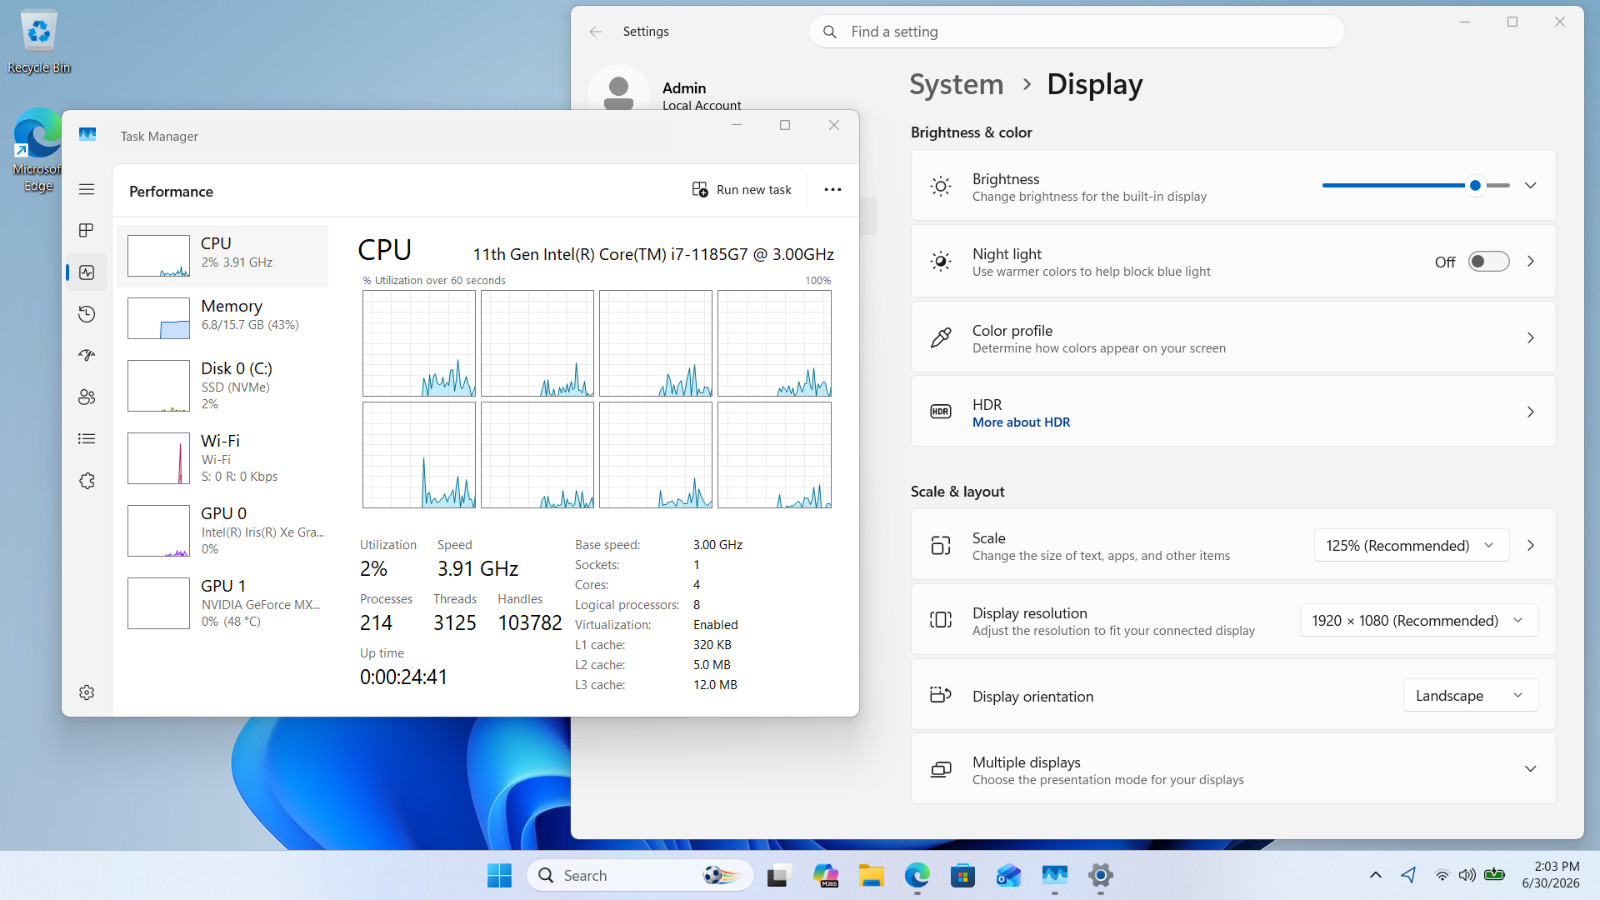Open Windows Start menu
The height and width of the screenshot is (900, 1600).
tap(499, 875)
